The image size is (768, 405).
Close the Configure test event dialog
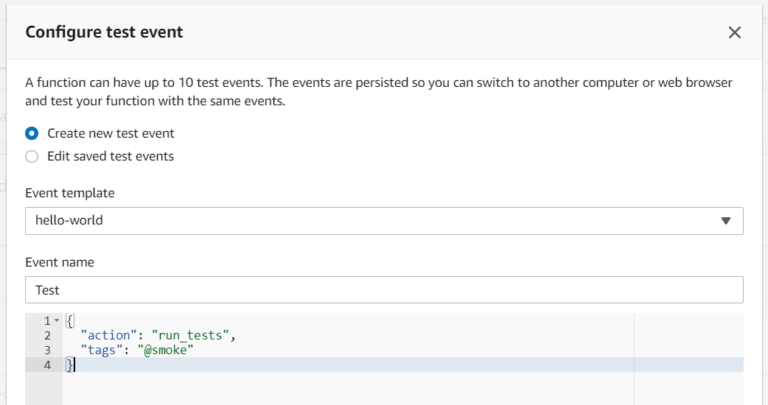pos(734,32)
